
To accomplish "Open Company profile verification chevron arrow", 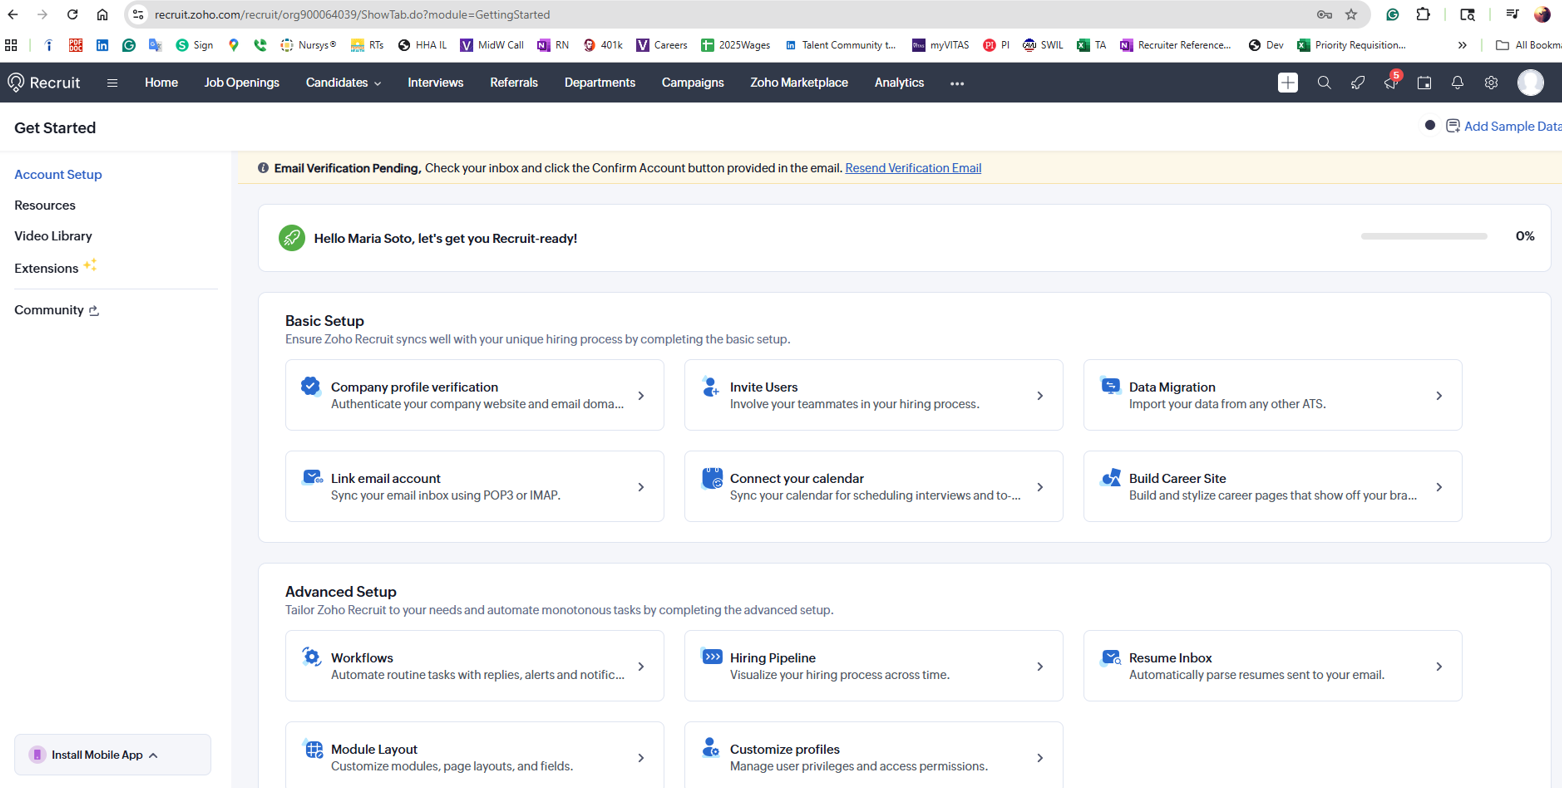I will (641, 396).
